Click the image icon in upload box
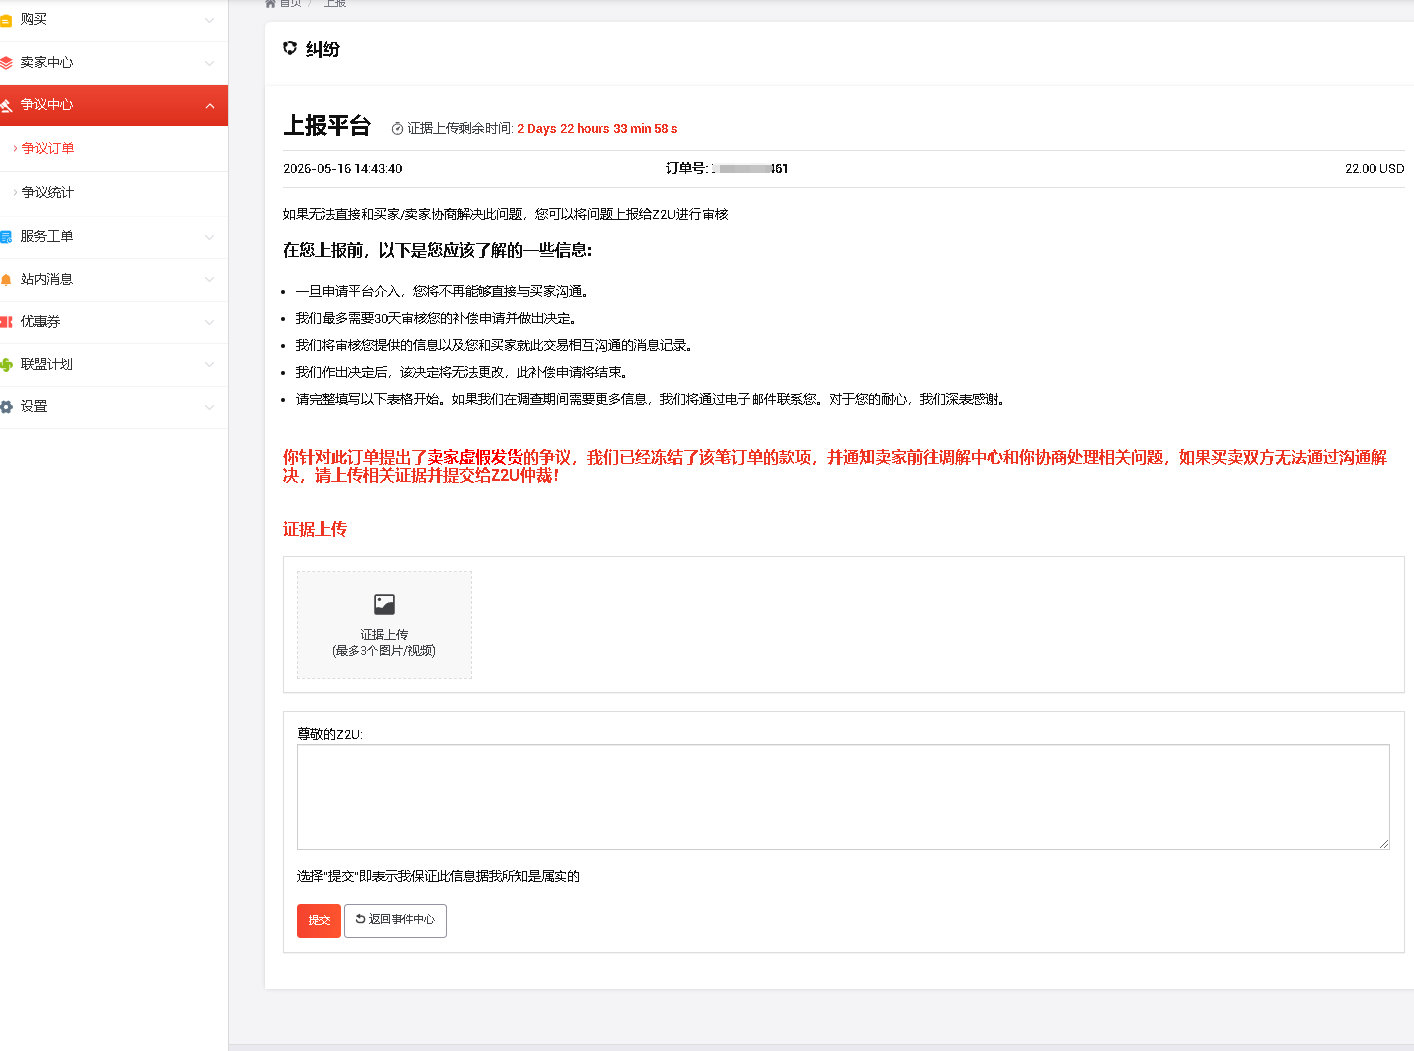 384,604
